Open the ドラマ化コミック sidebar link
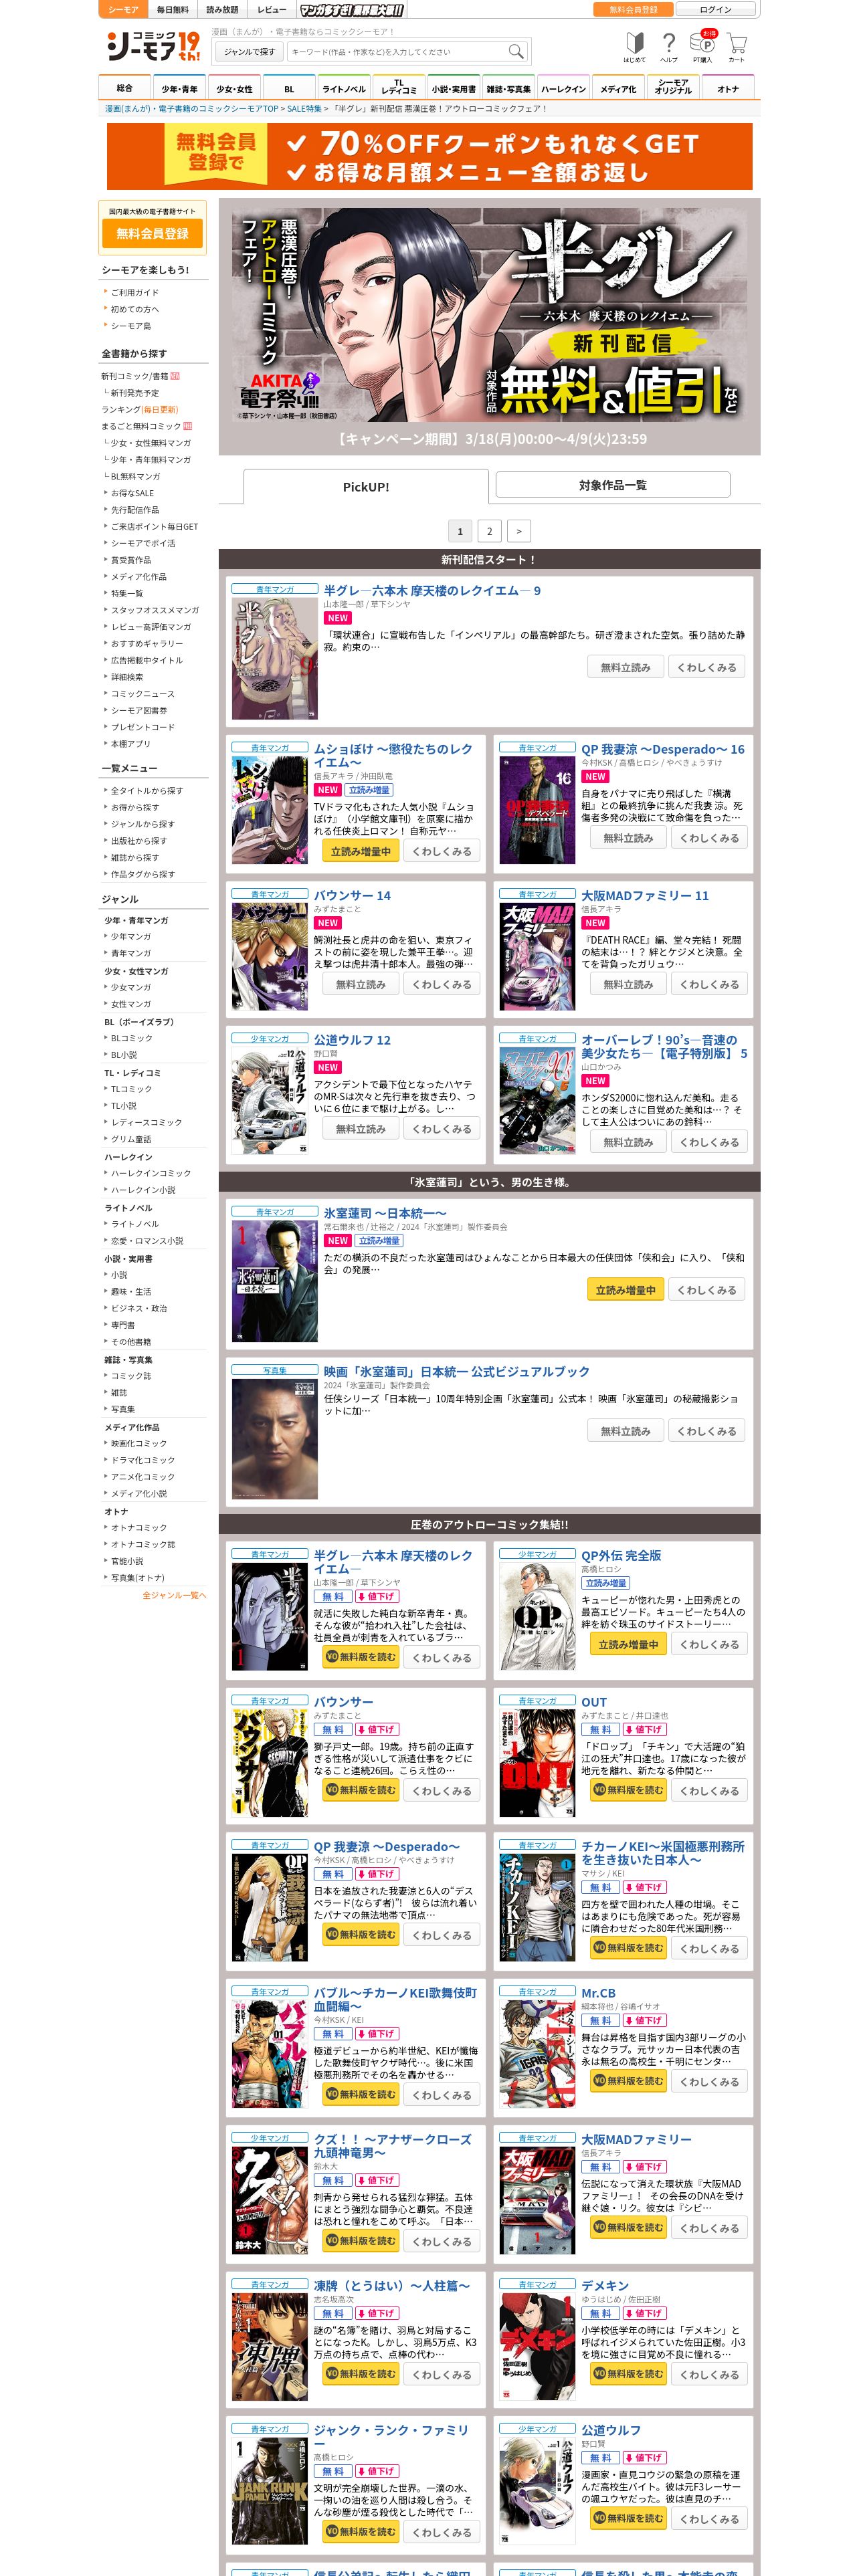 [142, 1460]
